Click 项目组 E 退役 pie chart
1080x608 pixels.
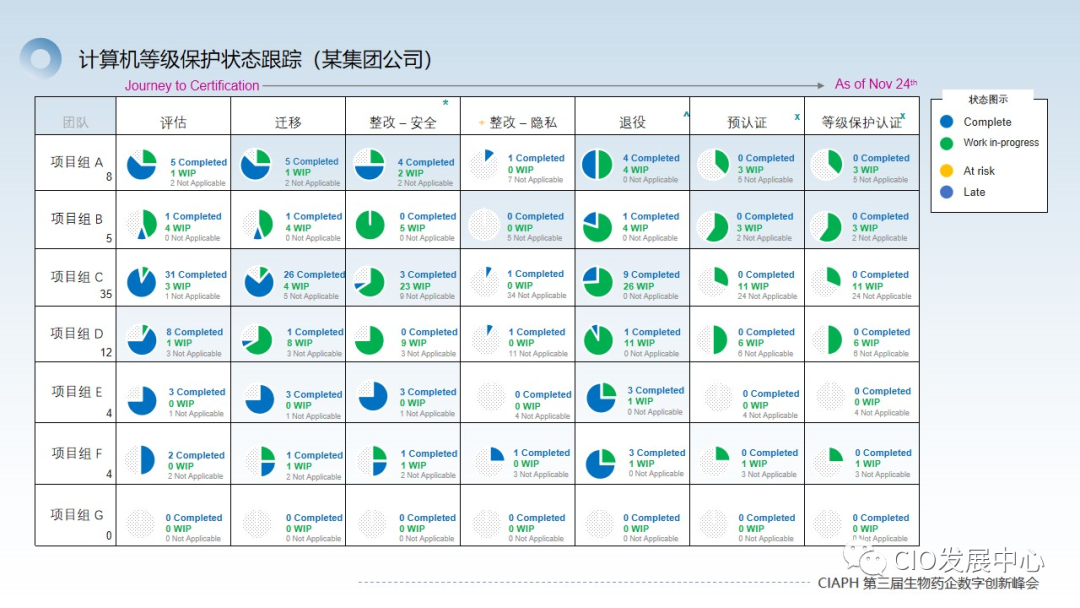tap(601, 398)
